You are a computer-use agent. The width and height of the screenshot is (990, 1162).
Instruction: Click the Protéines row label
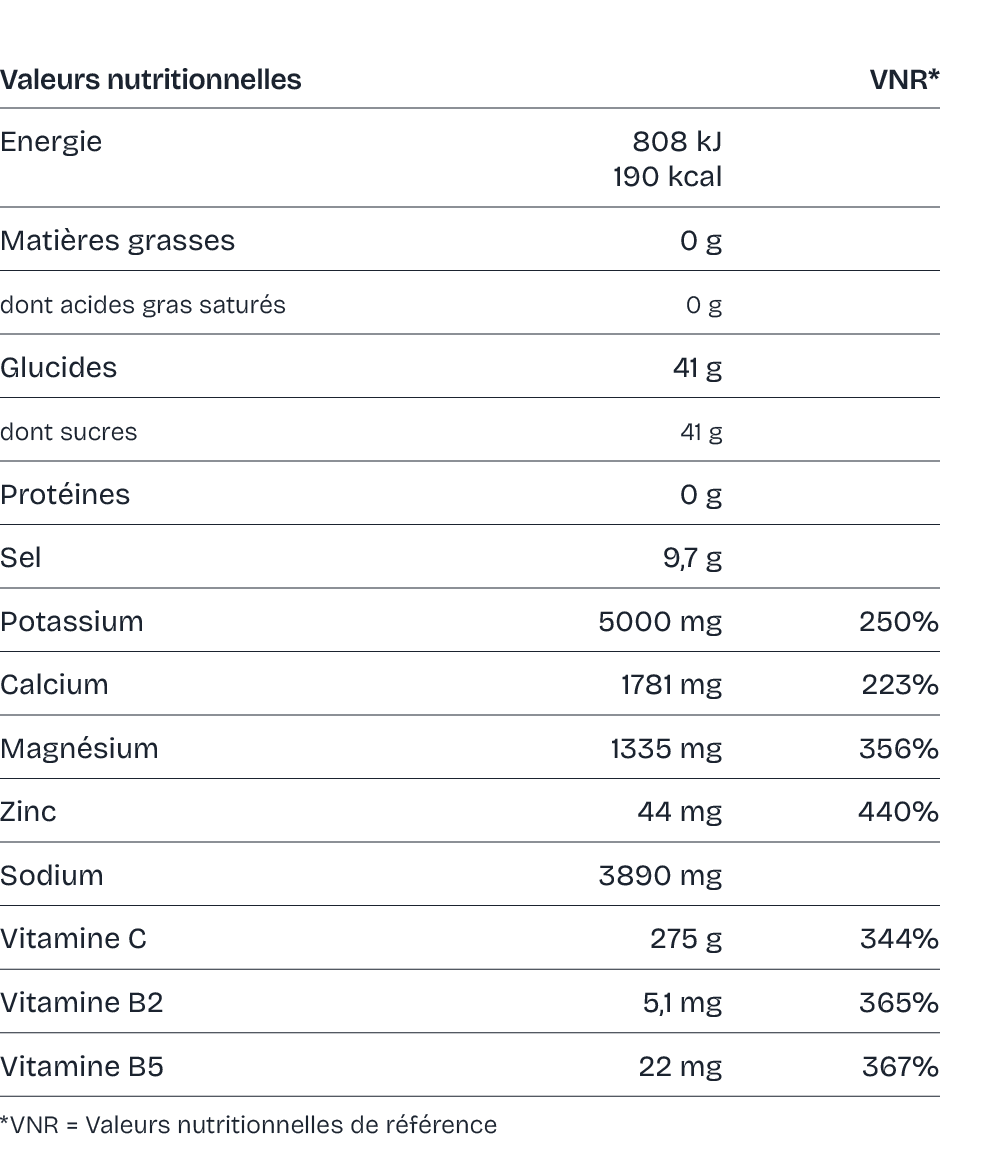(64, 494)
